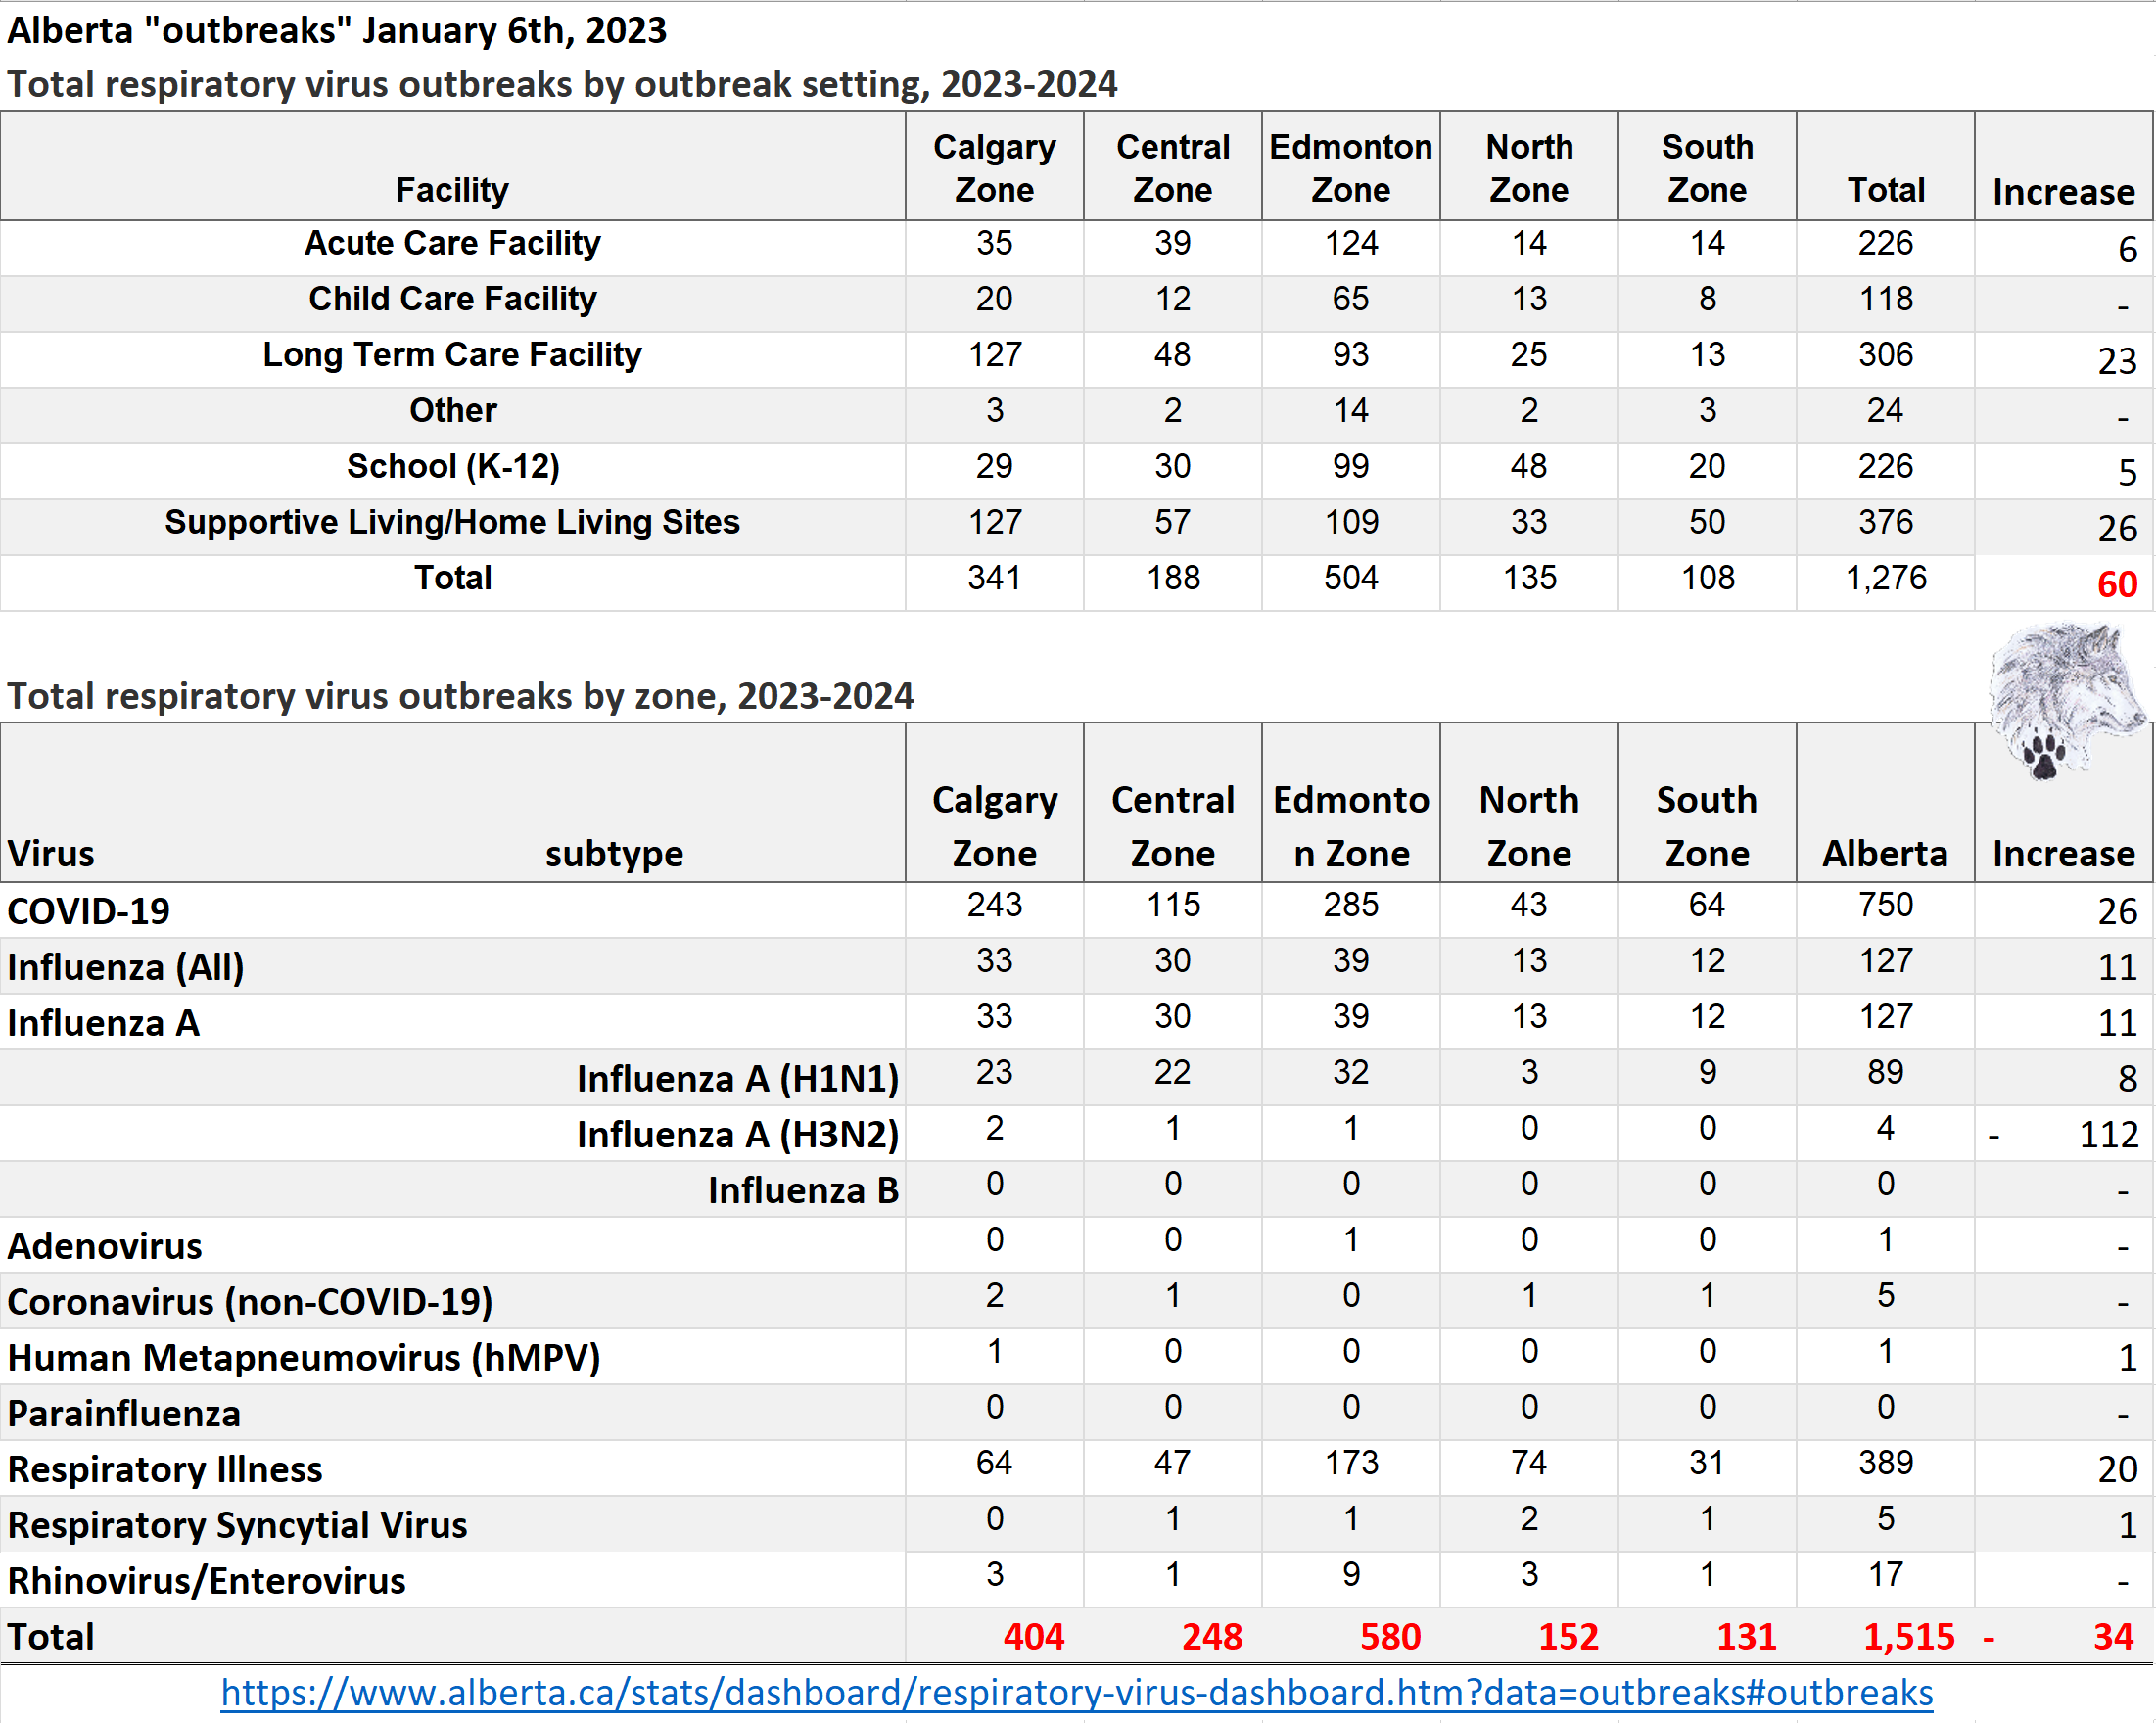Click the '173' Respiratory Illness Edmonton cell
Screen dimensions: 2156x1723
pyautogui.click(x=1351, y=1464)
